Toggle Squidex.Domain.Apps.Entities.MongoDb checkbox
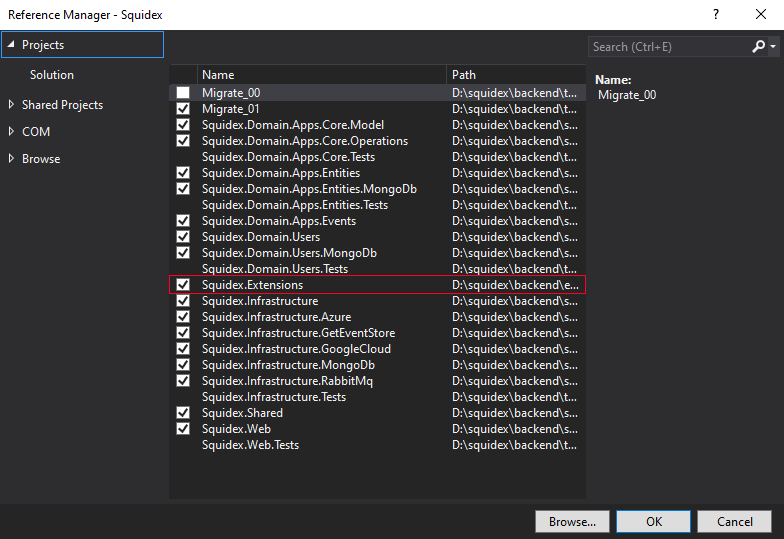The width and height of the screenshot is (784, 539). point(183,188)
